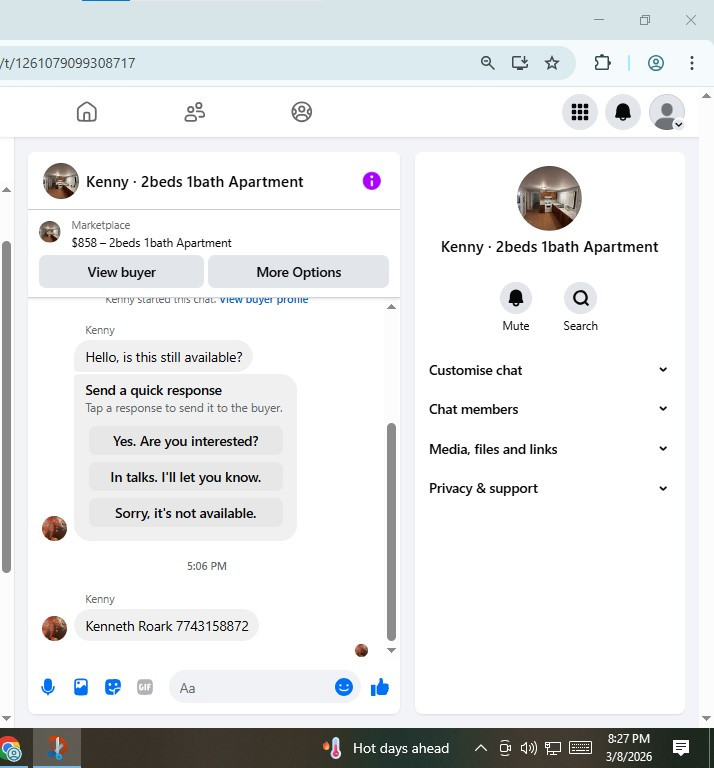Expand Privacy & support section

point(549,488)
